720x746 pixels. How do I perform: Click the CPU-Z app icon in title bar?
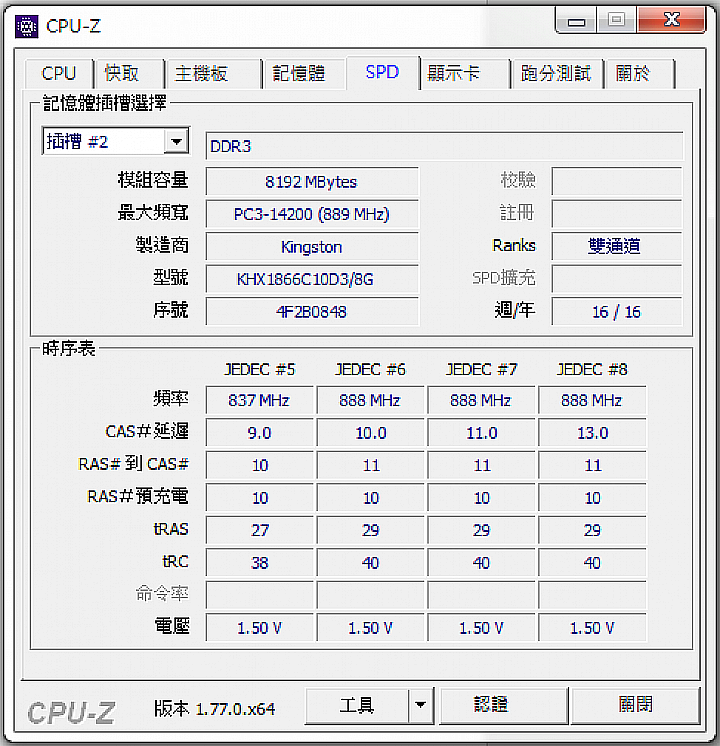26,26
